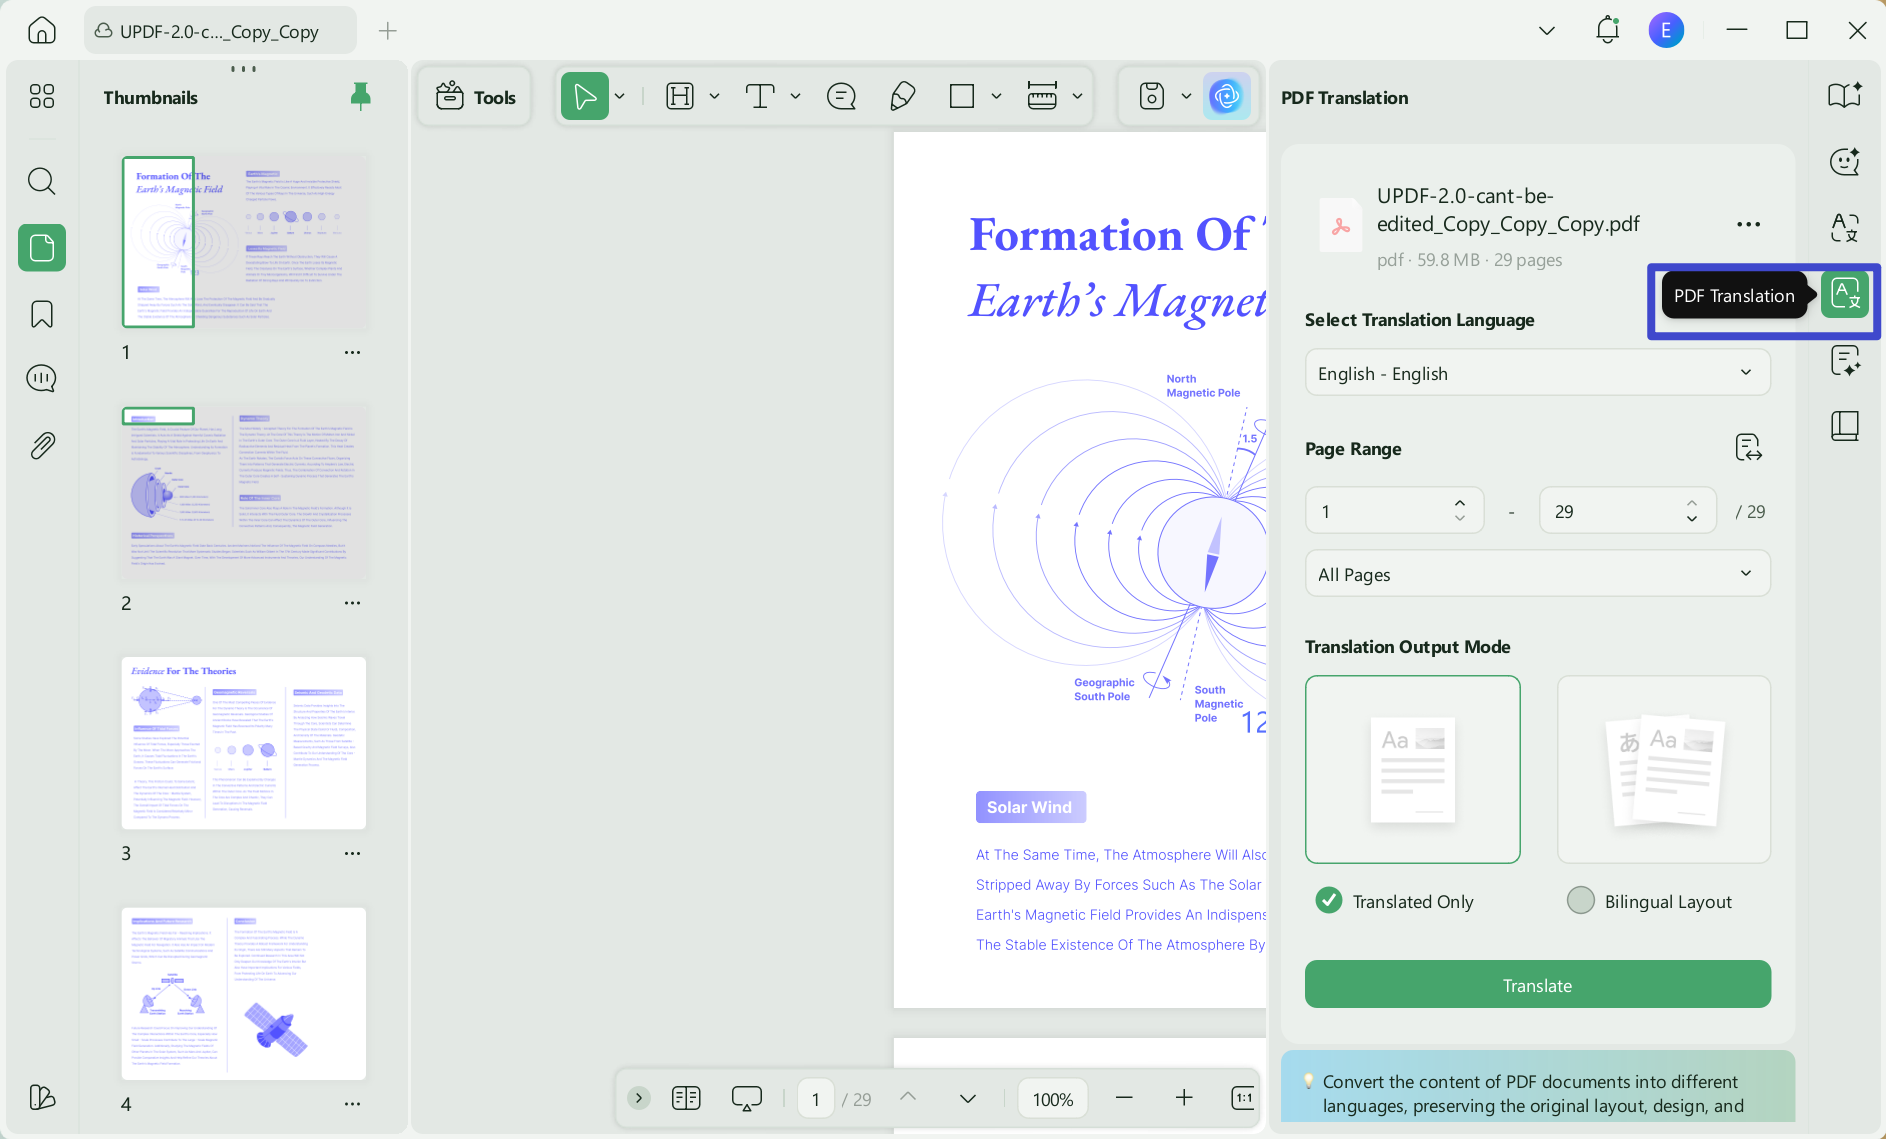The image size is (1886, 1139).
Task: Choose the Translated Only preview card
Action: 1412,769
